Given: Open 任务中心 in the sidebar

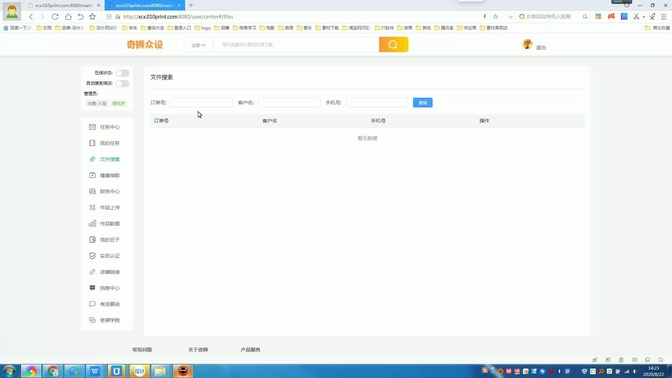Looking at the screenshot, I should click(x=105, y=127).
